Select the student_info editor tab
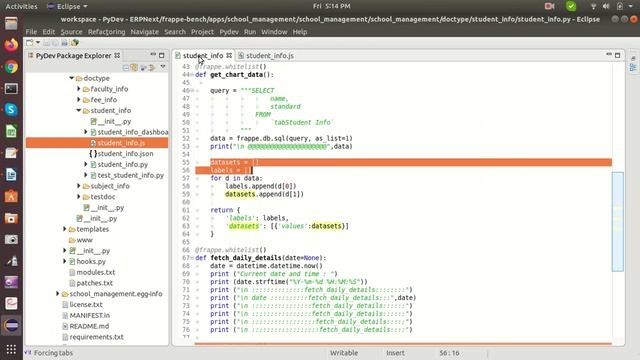Viewport: 640px width, 360px height. coord(203,56)
